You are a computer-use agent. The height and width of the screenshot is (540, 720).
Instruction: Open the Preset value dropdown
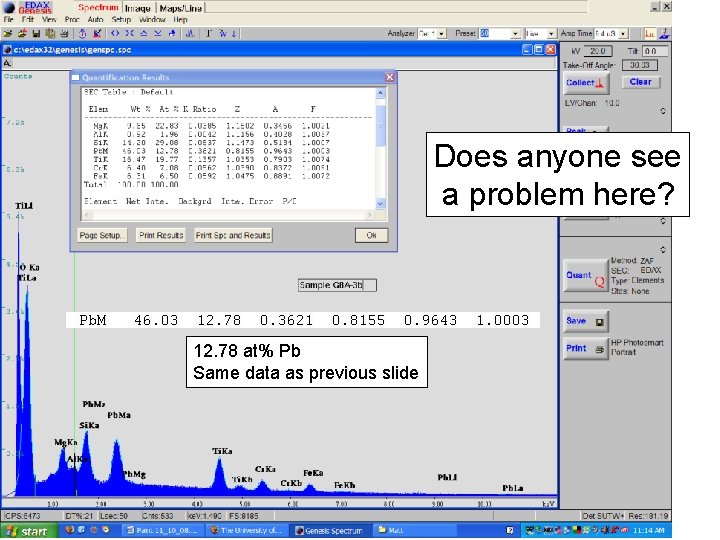tap(515, 34)
